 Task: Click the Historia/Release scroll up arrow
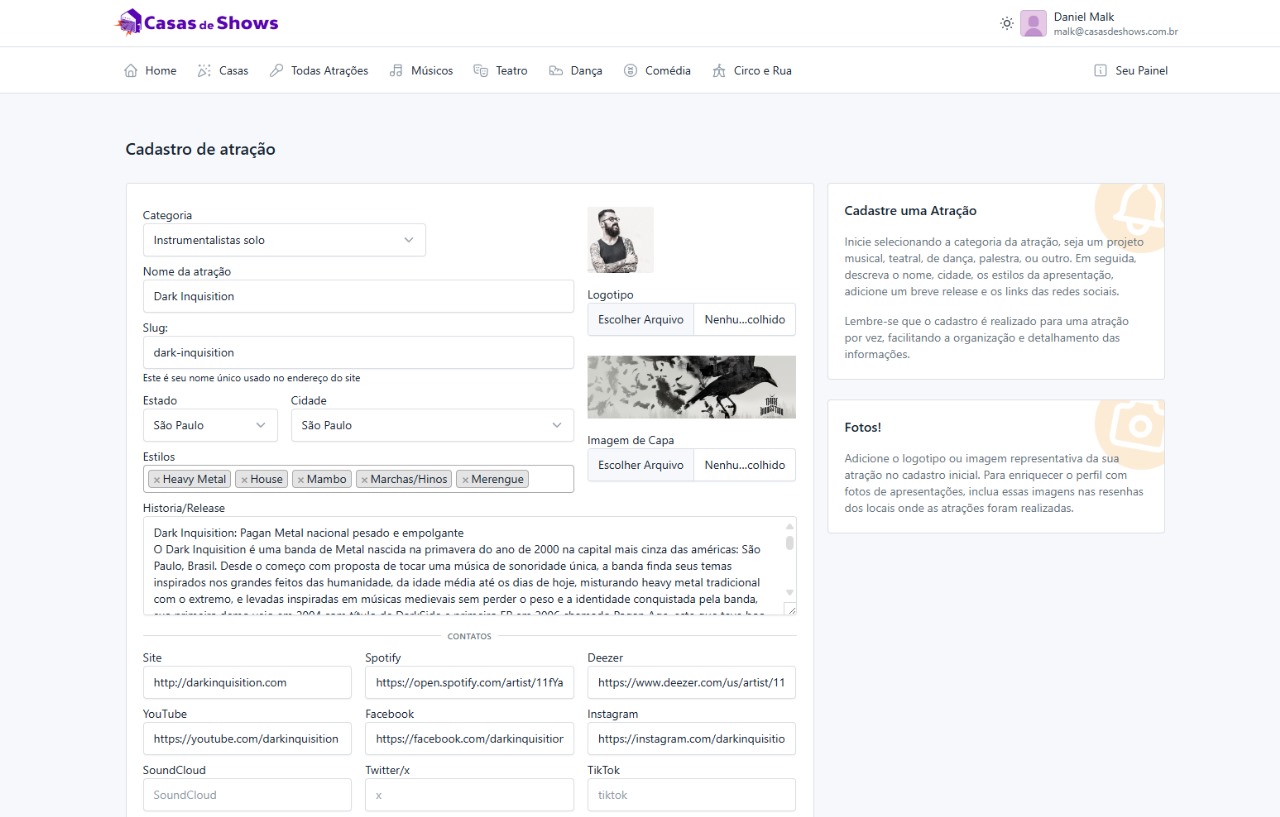click(790, 525)
